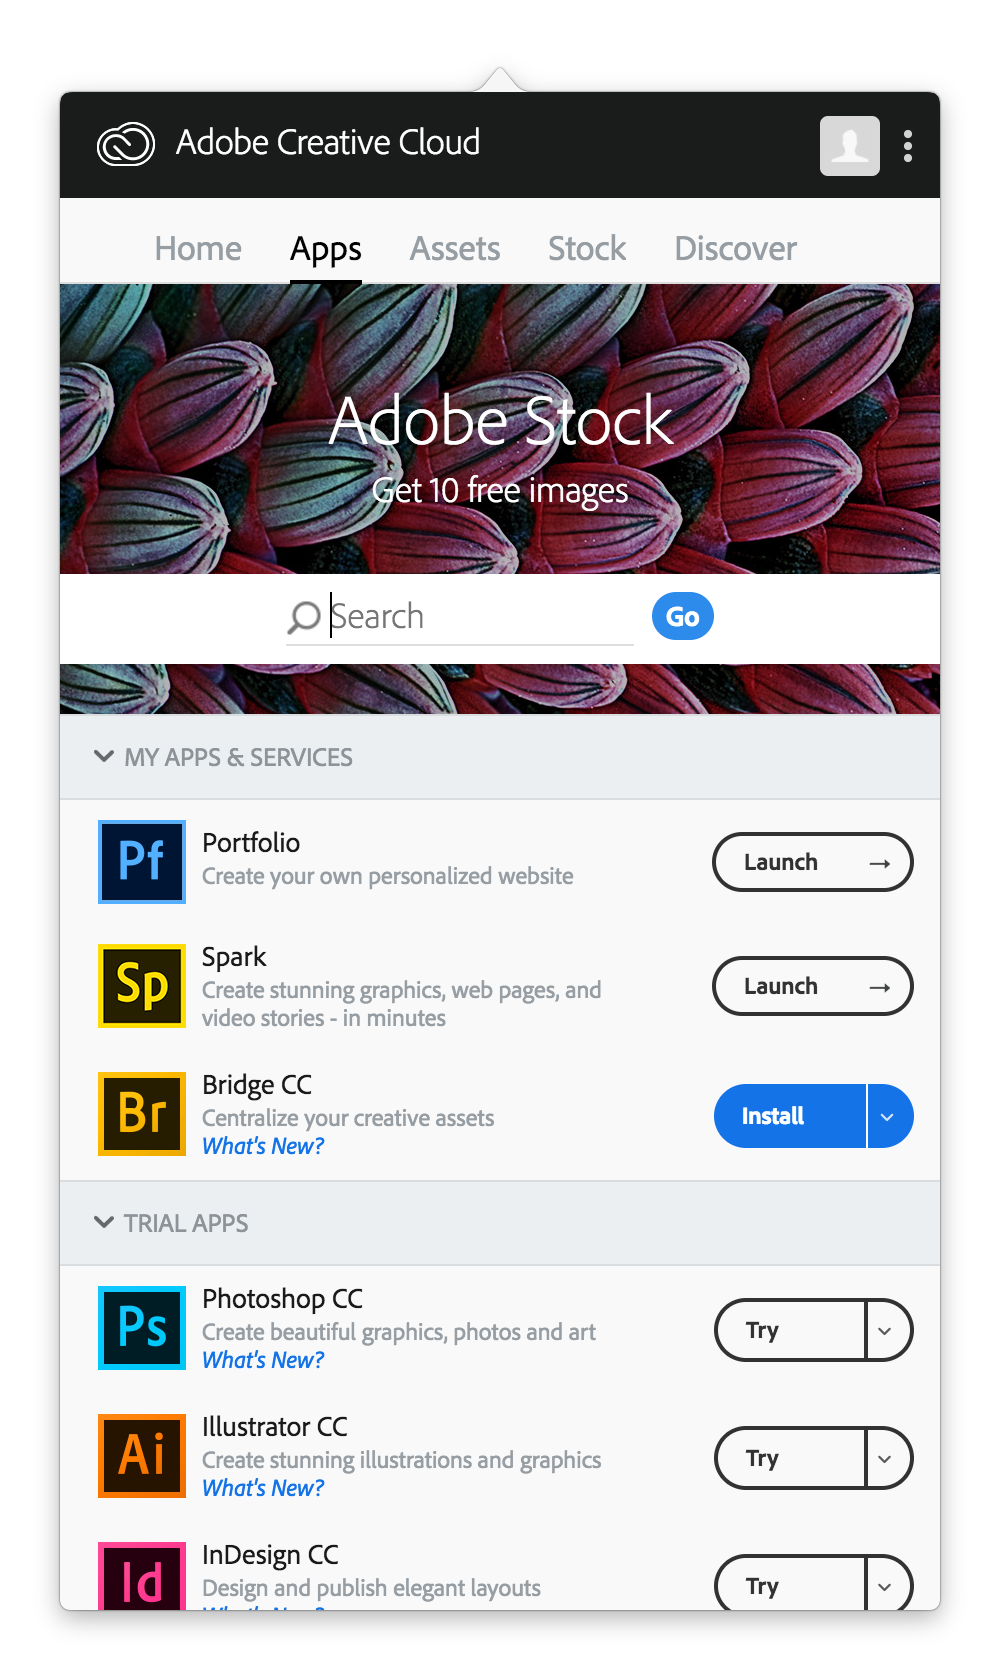
Task: Click the Portfolio app icon
Action: 141,862
